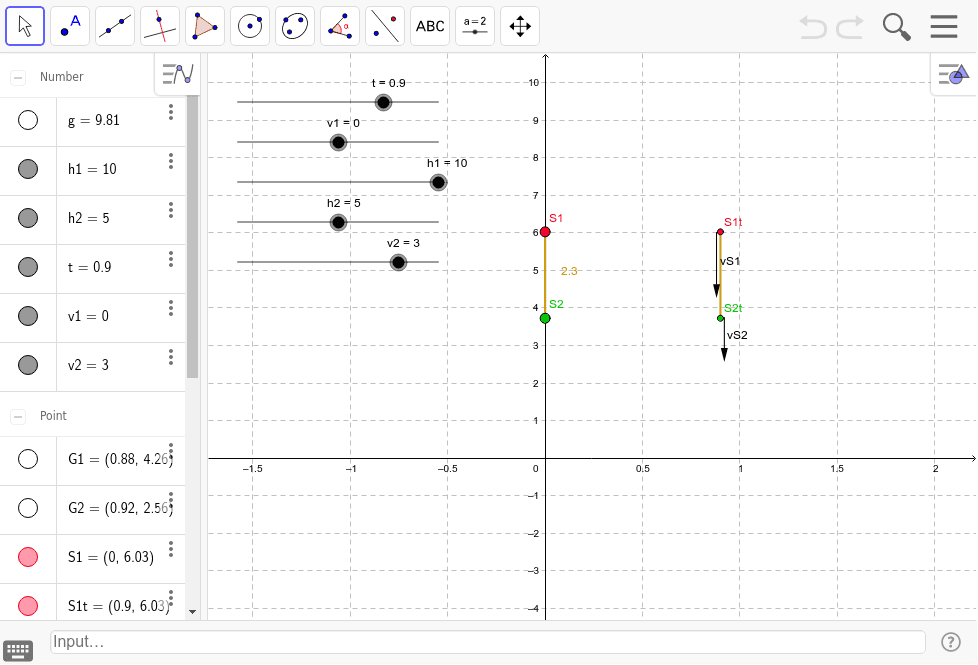Viewport: 978px width, 665px height.
Task: Select the Slider a=2 tool
Action: pyautogui.click(x=475, y=26)
